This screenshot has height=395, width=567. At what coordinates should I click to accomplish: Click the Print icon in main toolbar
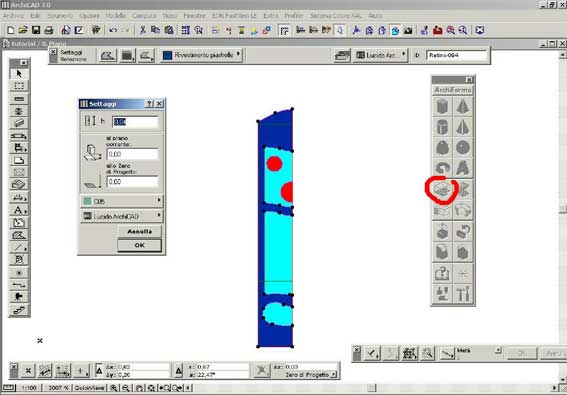pos(49,30)
